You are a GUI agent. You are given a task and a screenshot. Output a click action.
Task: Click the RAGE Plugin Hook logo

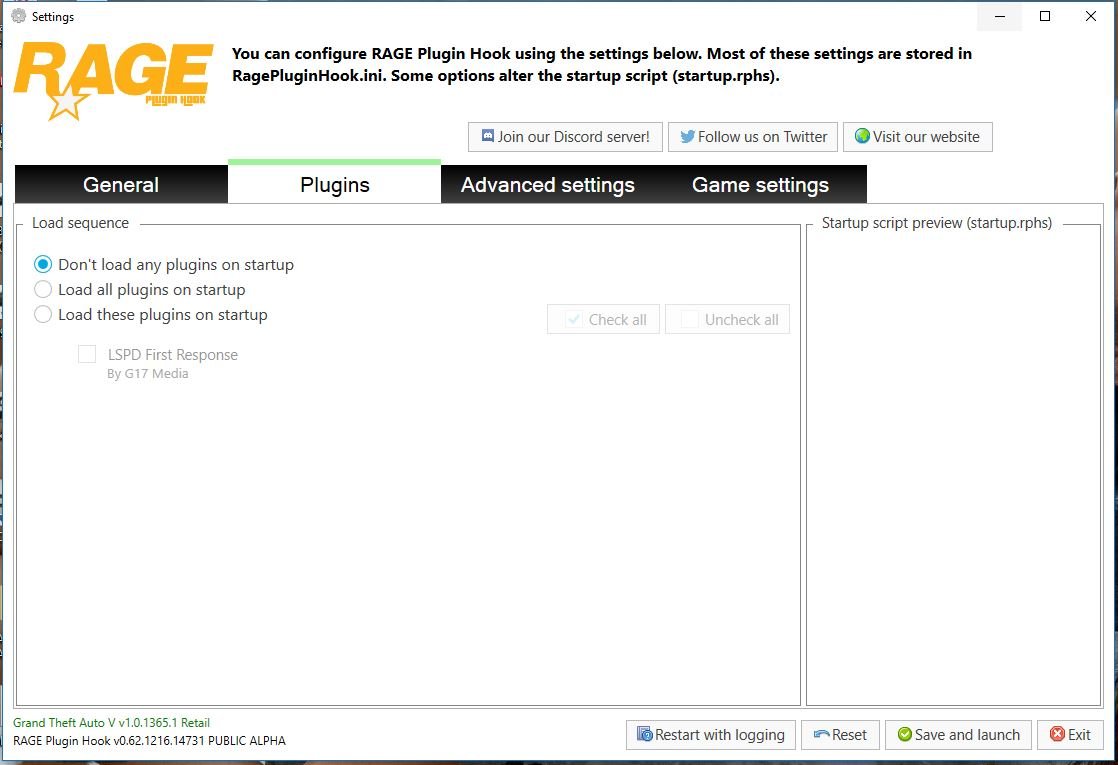113,80
